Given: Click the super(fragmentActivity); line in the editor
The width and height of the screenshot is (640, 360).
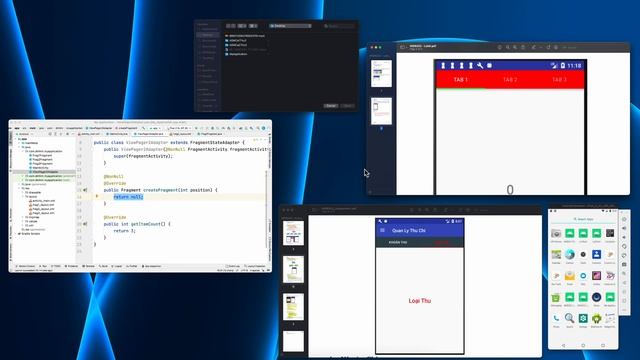Looking at the screenshot, I should [143, 156].
